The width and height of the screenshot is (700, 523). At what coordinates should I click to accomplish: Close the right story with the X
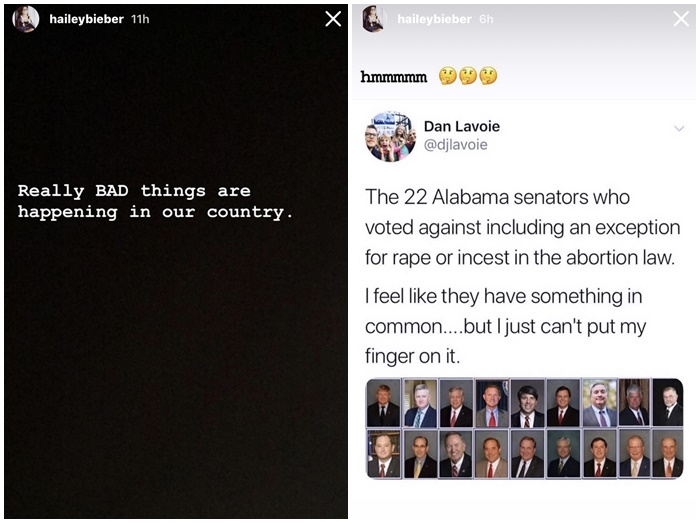pyautogui.click(x=680, y=19)
